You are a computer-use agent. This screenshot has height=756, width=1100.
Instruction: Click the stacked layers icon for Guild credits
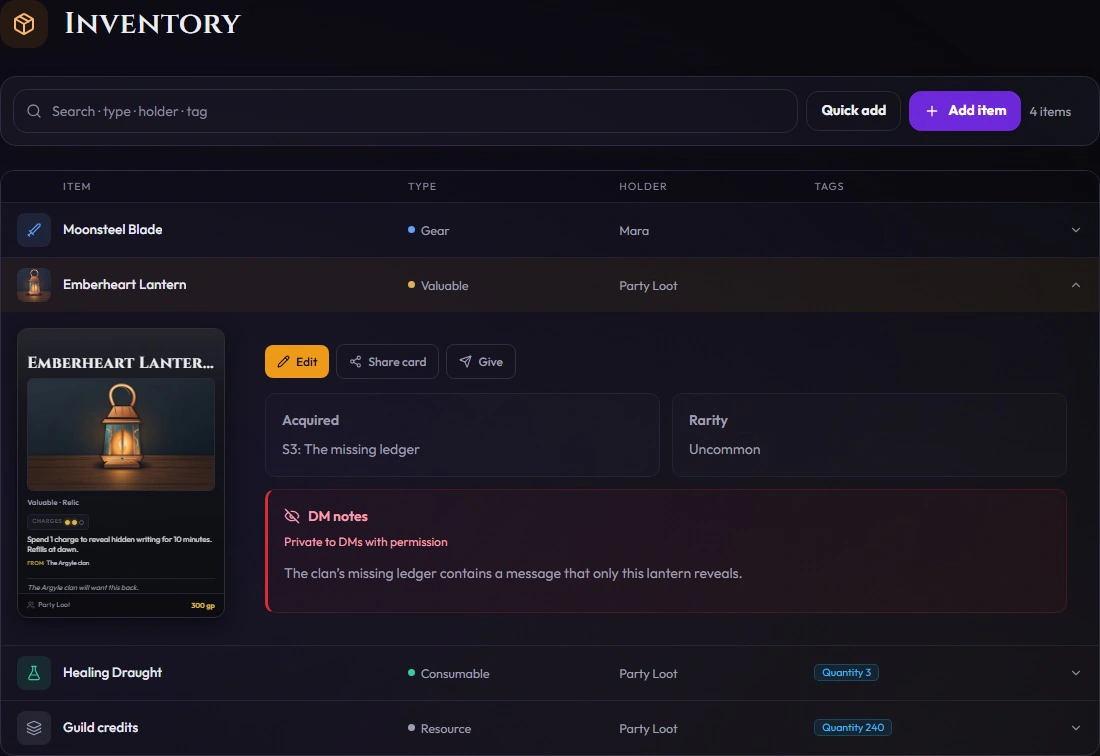pos(34,728)
